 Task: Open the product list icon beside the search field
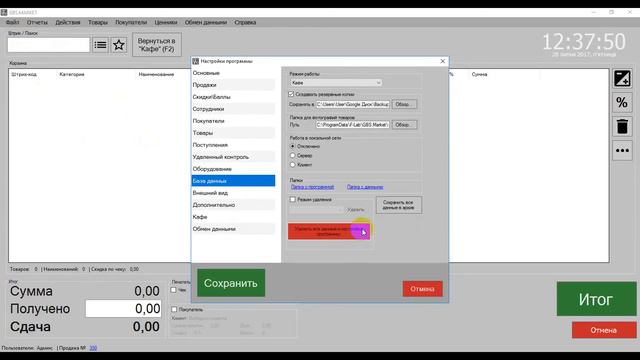(x=100, y=45)
